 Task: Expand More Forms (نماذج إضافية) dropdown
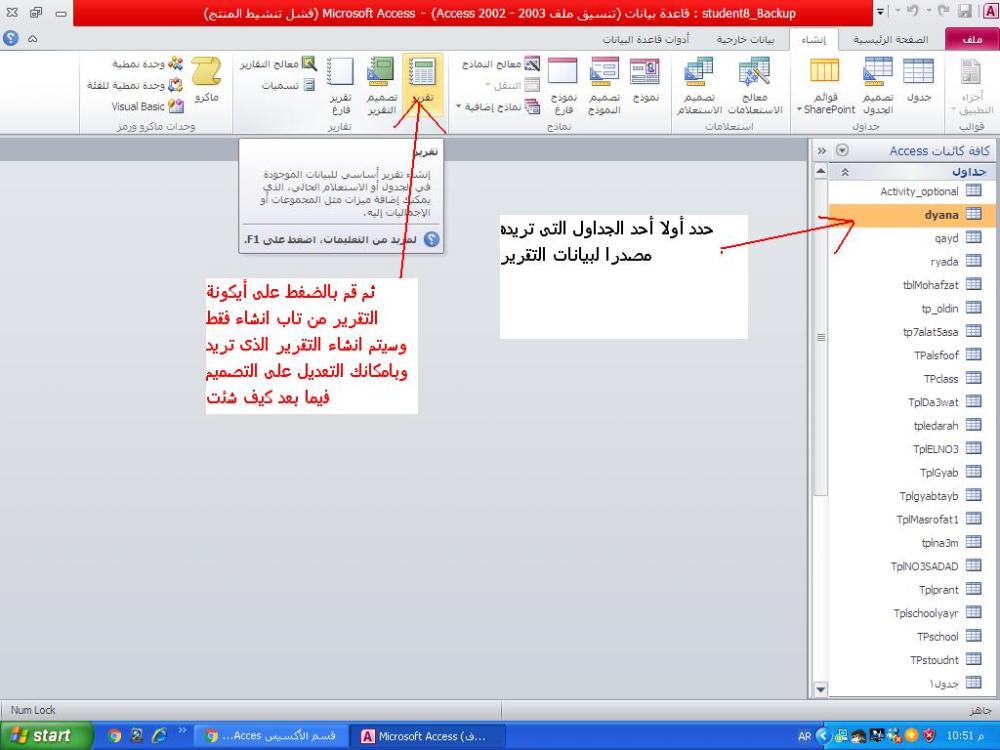(x=499, y=107)
